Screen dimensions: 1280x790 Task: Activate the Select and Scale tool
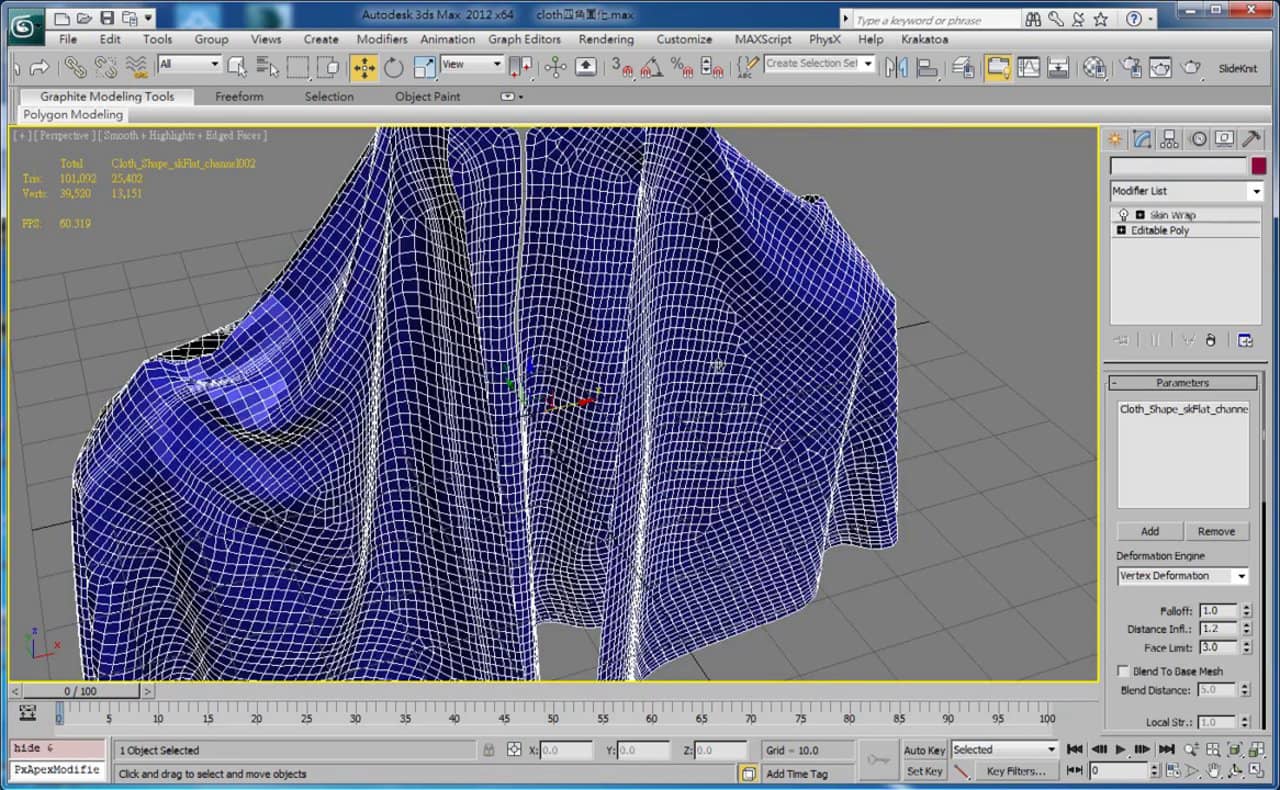(425, 68)
